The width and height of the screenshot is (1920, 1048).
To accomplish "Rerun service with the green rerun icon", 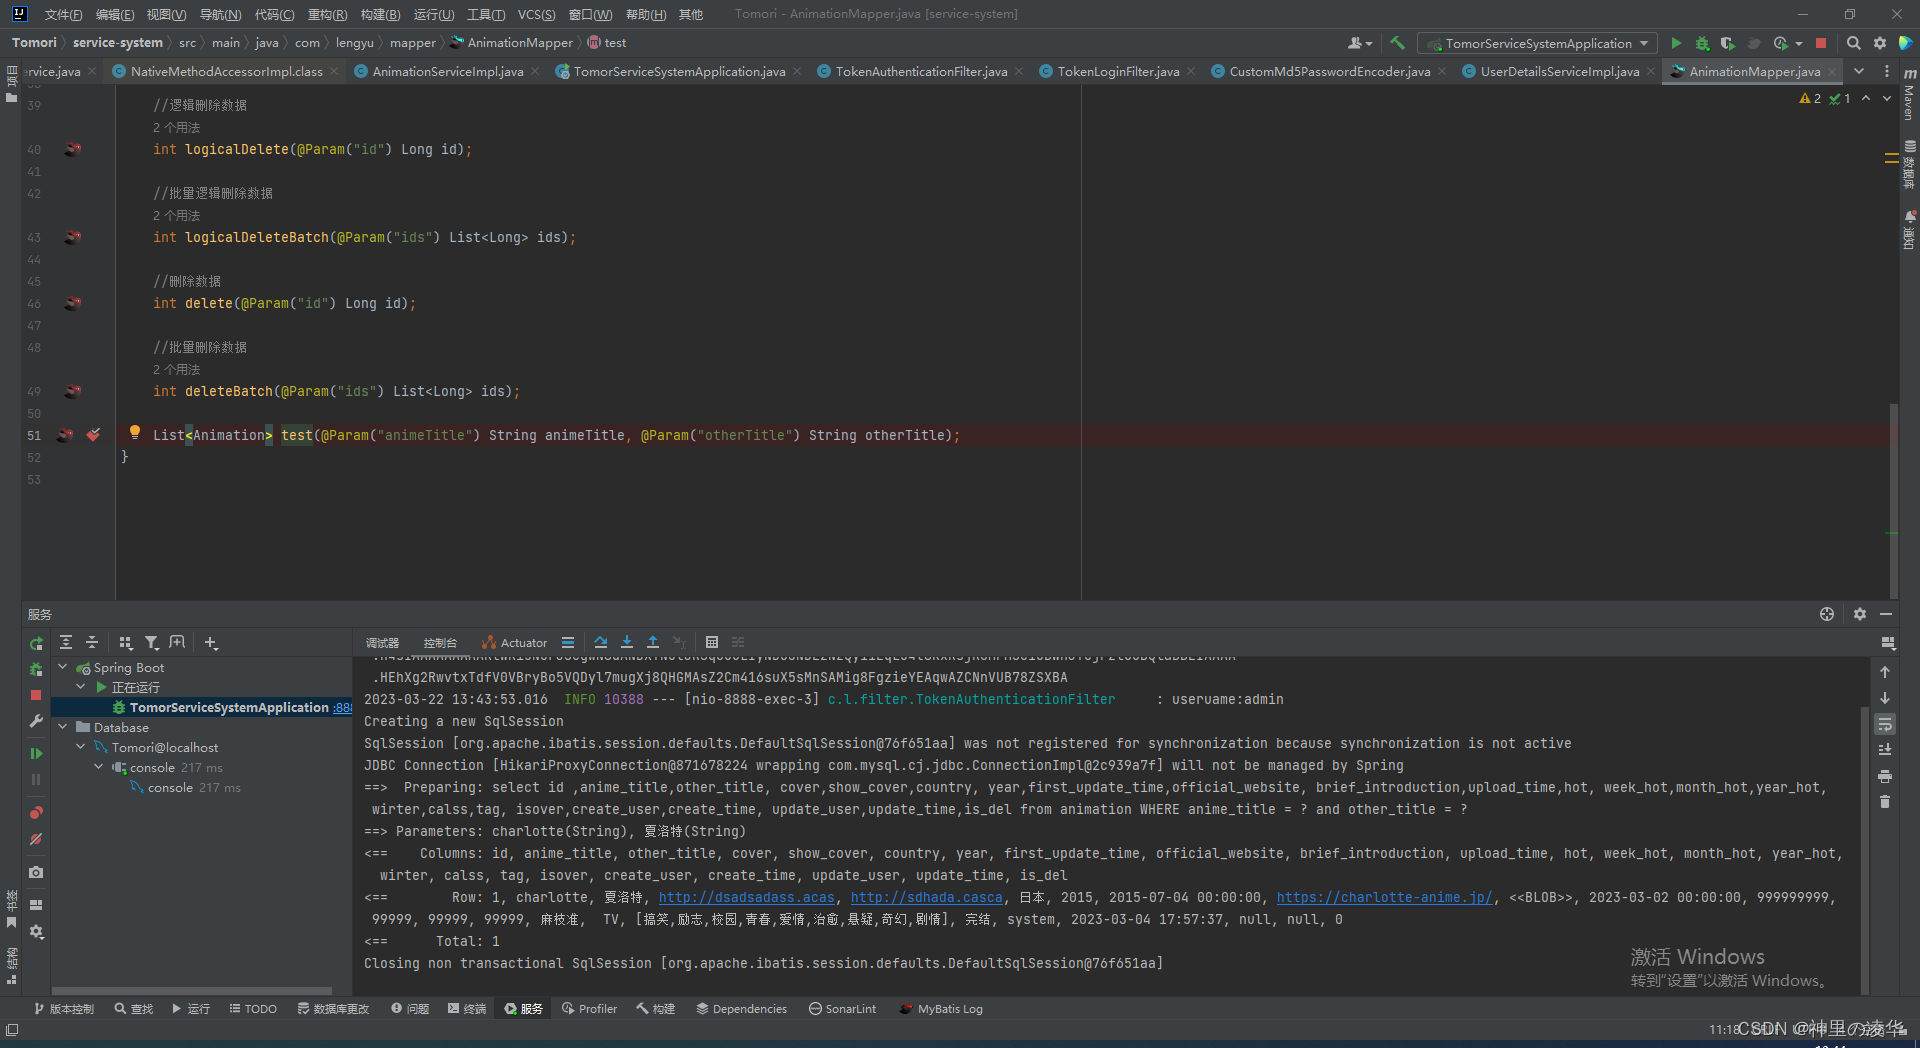I will point(36,643).
